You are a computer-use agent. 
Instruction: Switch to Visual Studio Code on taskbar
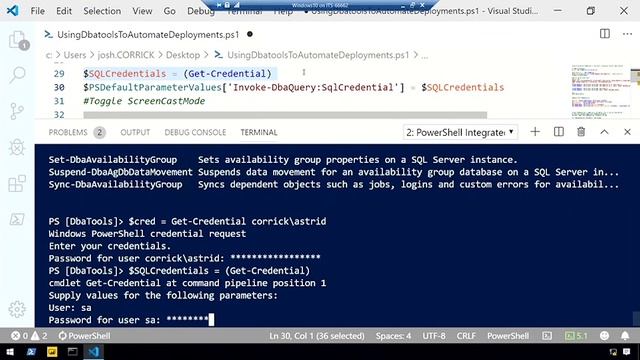(93, 351)
